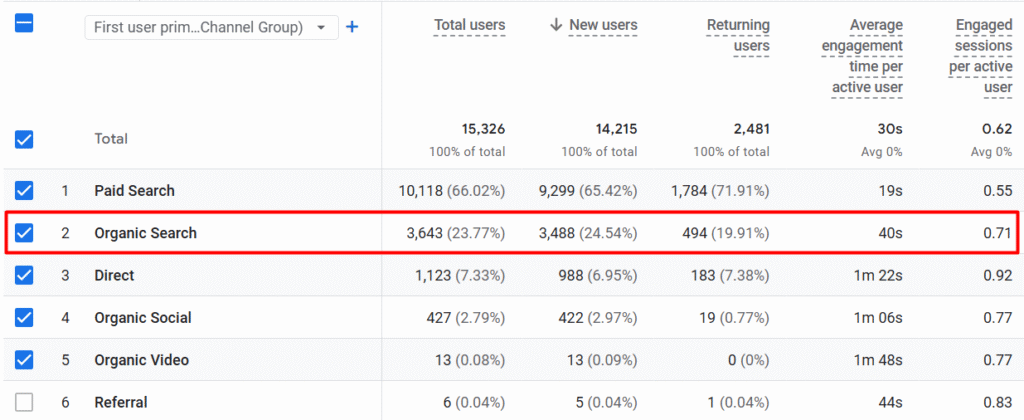This screenshot has width=1024, height=420.
Task: Click the sort arrow beside New users
Action: (556, 25)
